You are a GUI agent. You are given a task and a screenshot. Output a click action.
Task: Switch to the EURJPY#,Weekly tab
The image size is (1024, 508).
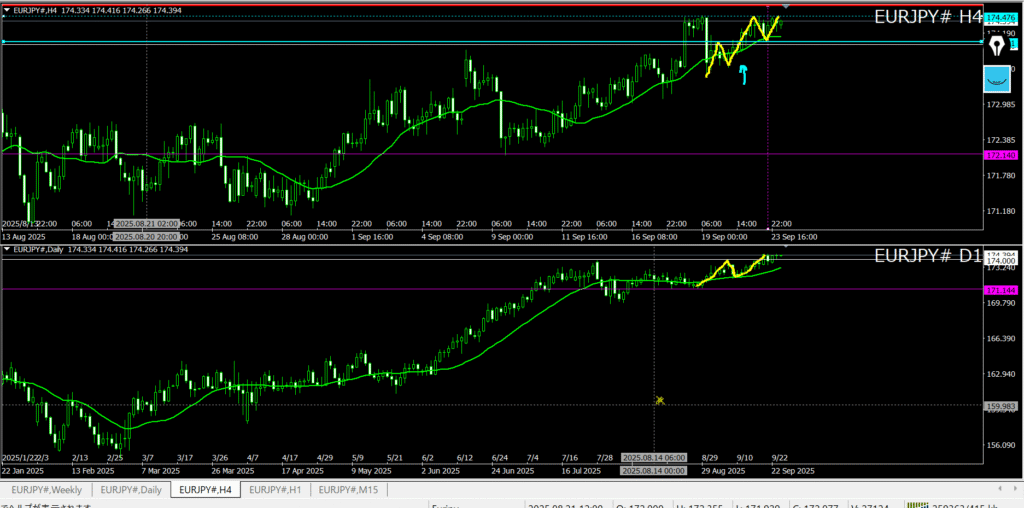[47, 489]
